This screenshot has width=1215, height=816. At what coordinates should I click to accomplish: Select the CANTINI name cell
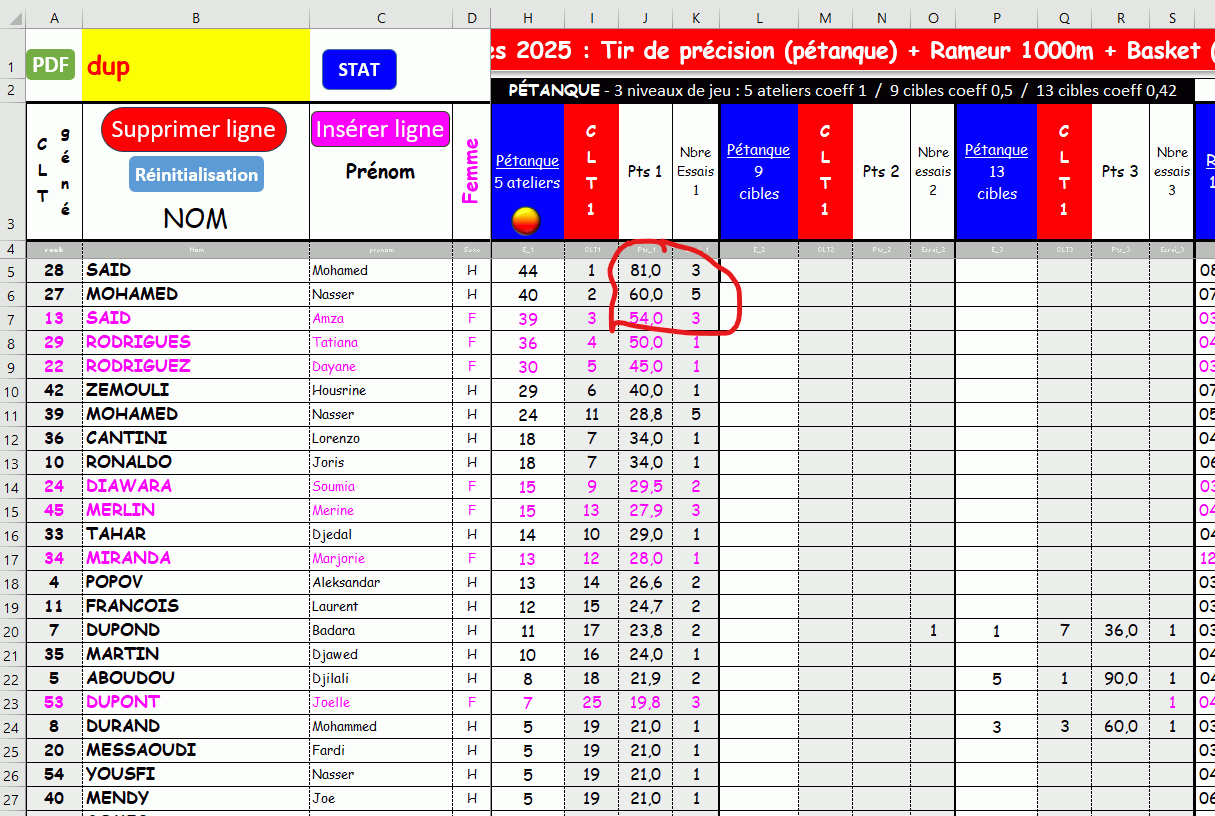click(x=196, y=438)
